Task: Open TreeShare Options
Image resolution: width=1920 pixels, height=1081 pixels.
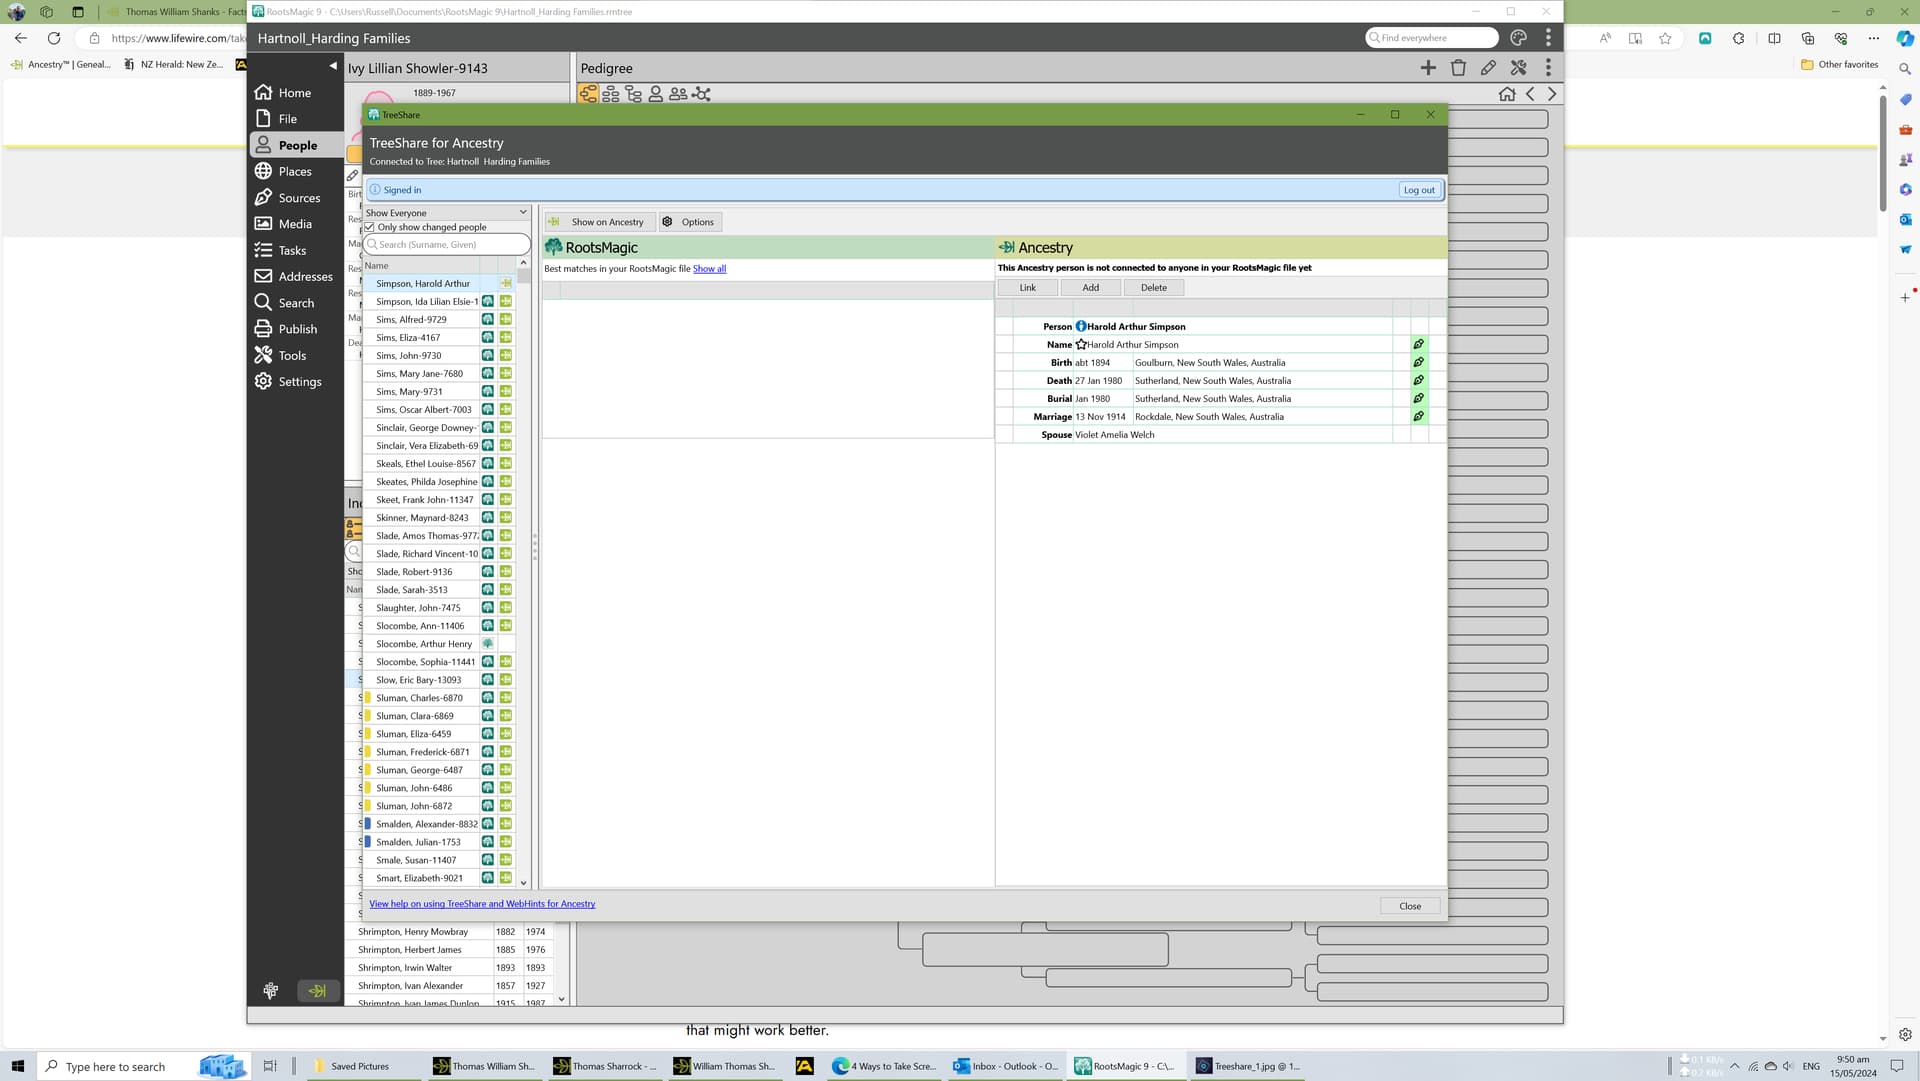Action: coord(689,222)
